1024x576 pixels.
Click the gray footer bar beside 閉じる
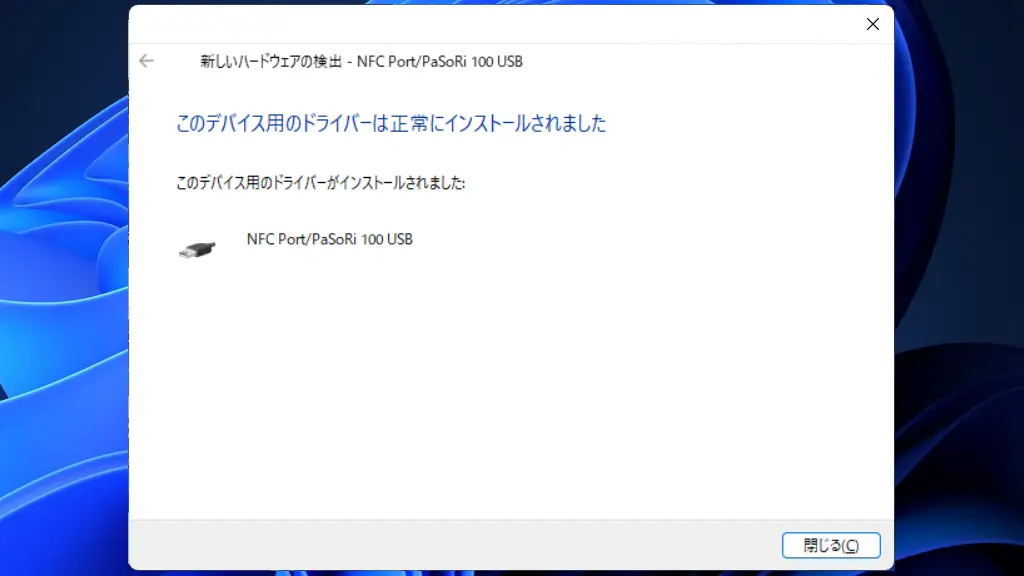coord(450,545)
